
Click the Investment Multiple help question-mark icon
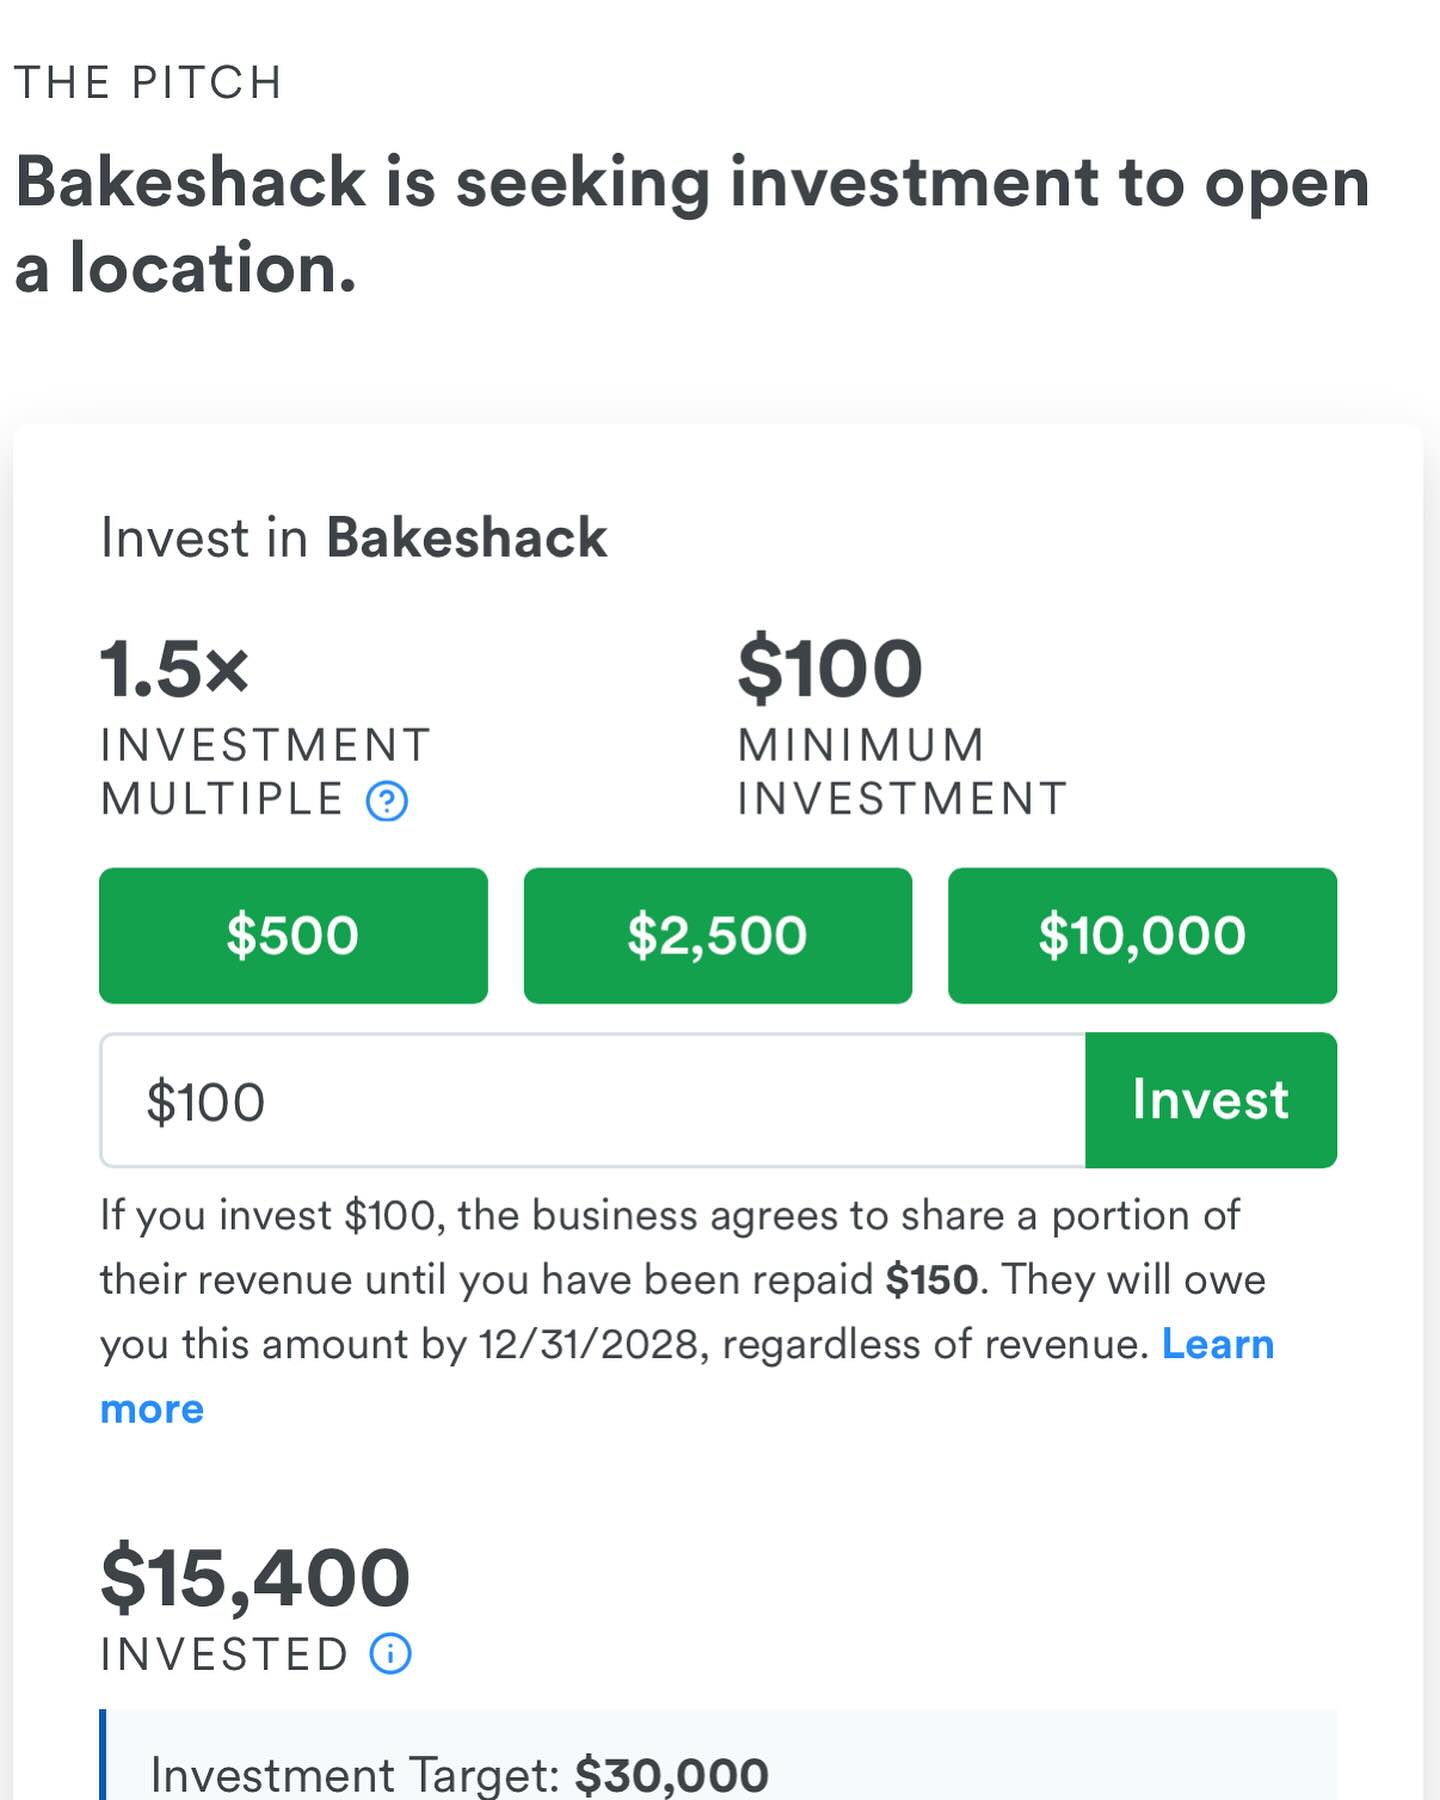tap(387, 801)
